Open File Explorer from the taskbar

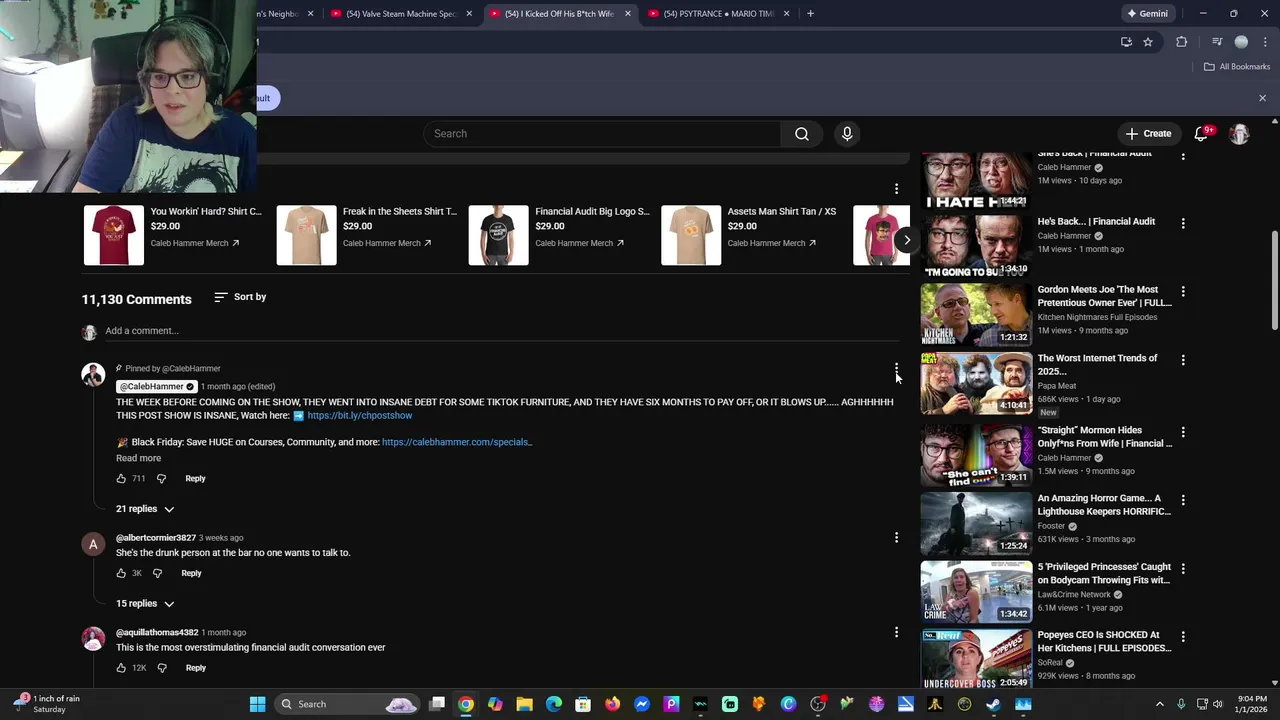tap(524, 704)
